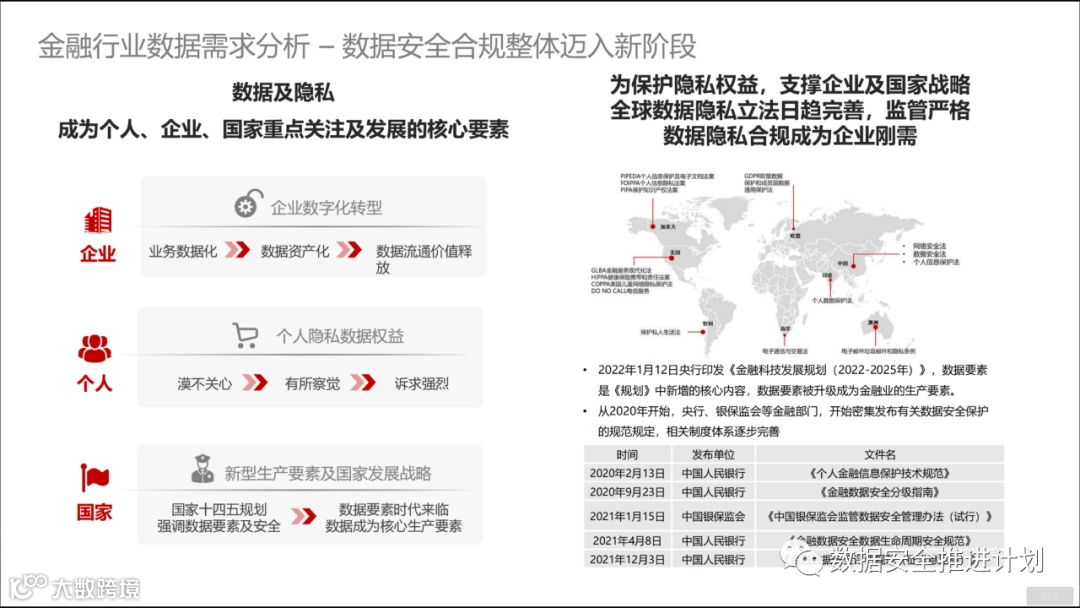Click the text 有所察觉
Image resolution: width=1080 pixels, height=608 pixels.
point(312,384)
